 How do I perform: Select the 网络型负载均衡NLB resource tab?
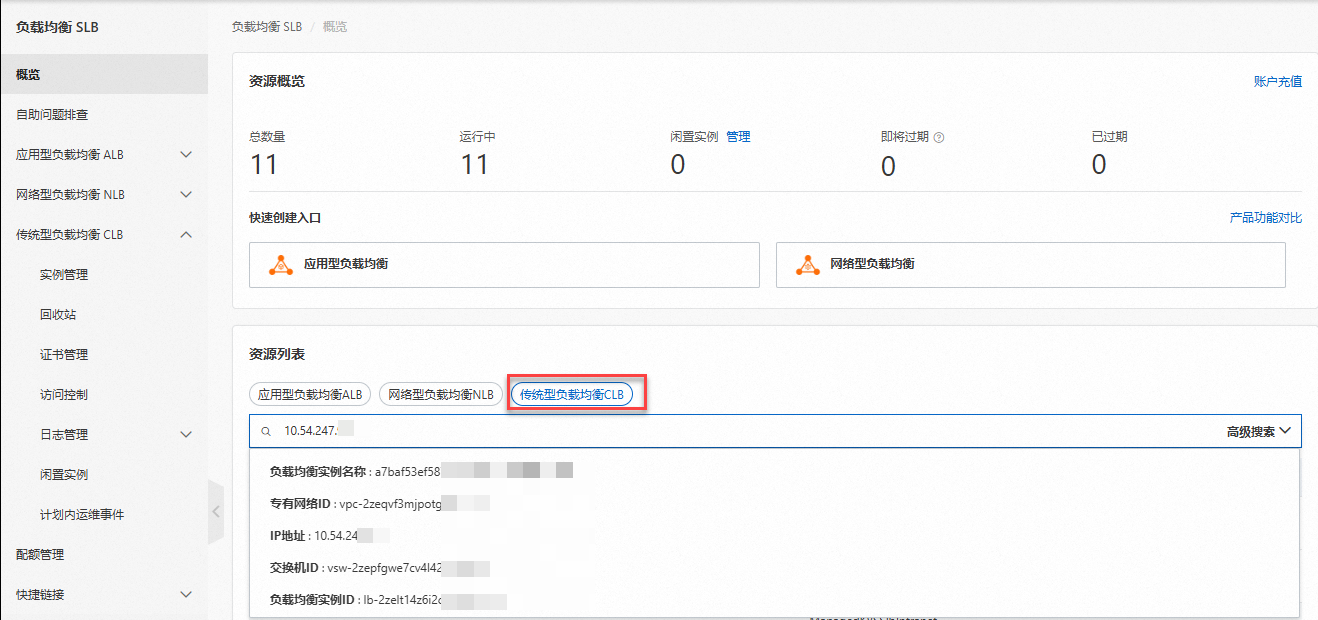(x=441, y=394)
